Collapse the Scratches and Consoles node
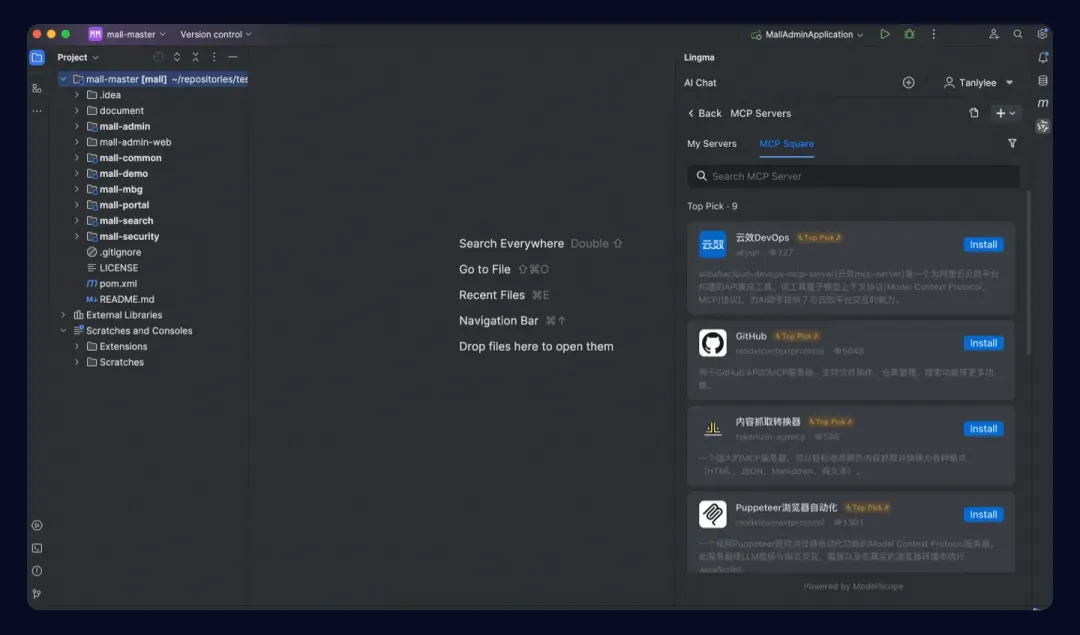Viewport: 1080px width, 635px height. point(63,331)
